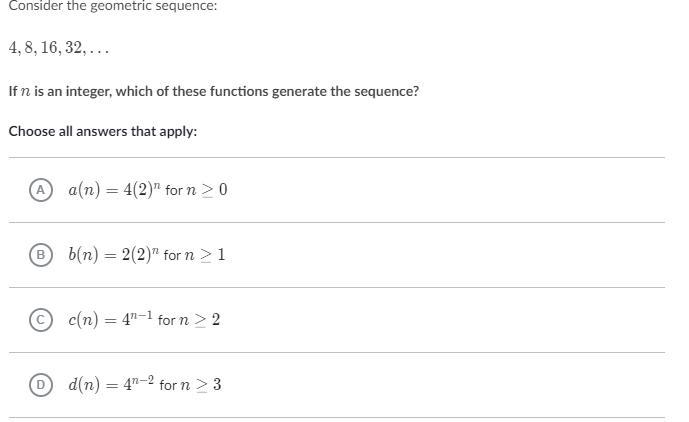
Task: Click the sequence 4, 8, 16, 32 text
Action: pyautogui.click(x=58, y=48)
